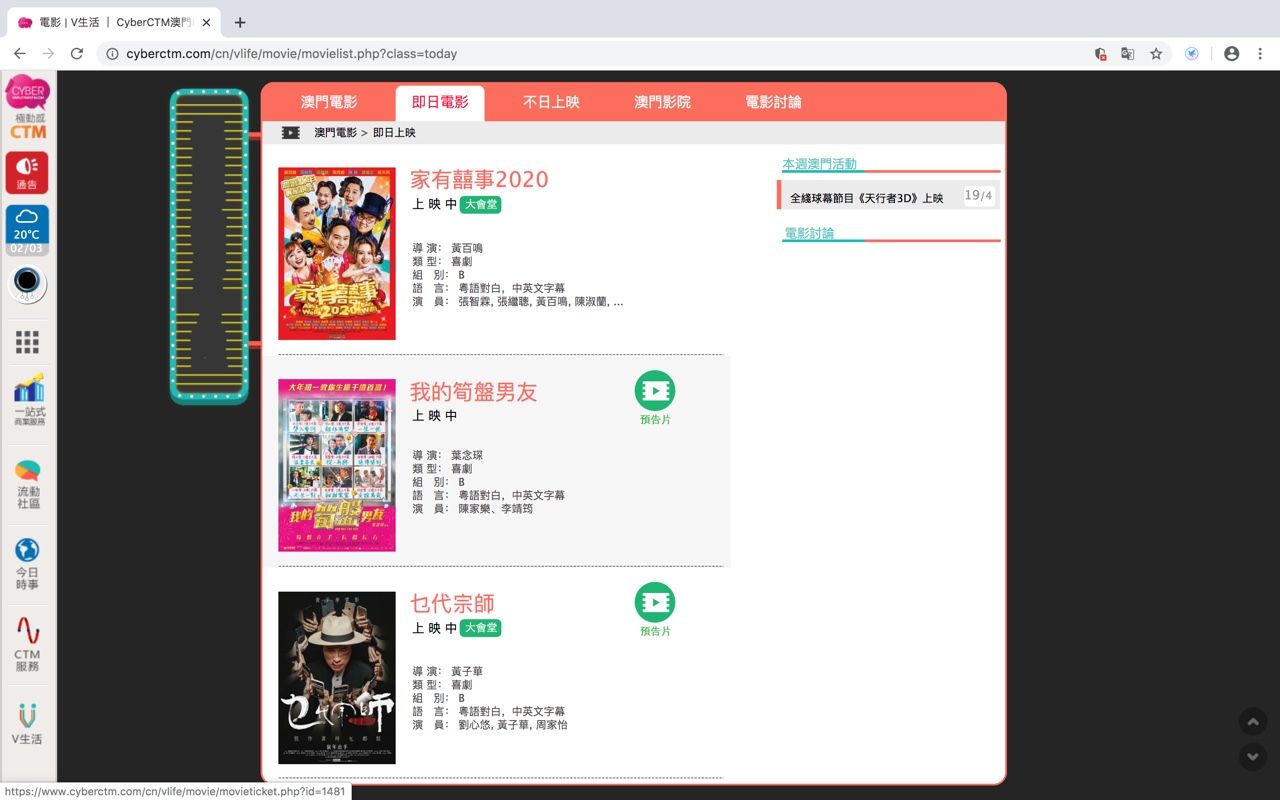Click the 乜代宗師 movie poster
The width and height of the screenshot is (1280, 800).
pos(337,678)
